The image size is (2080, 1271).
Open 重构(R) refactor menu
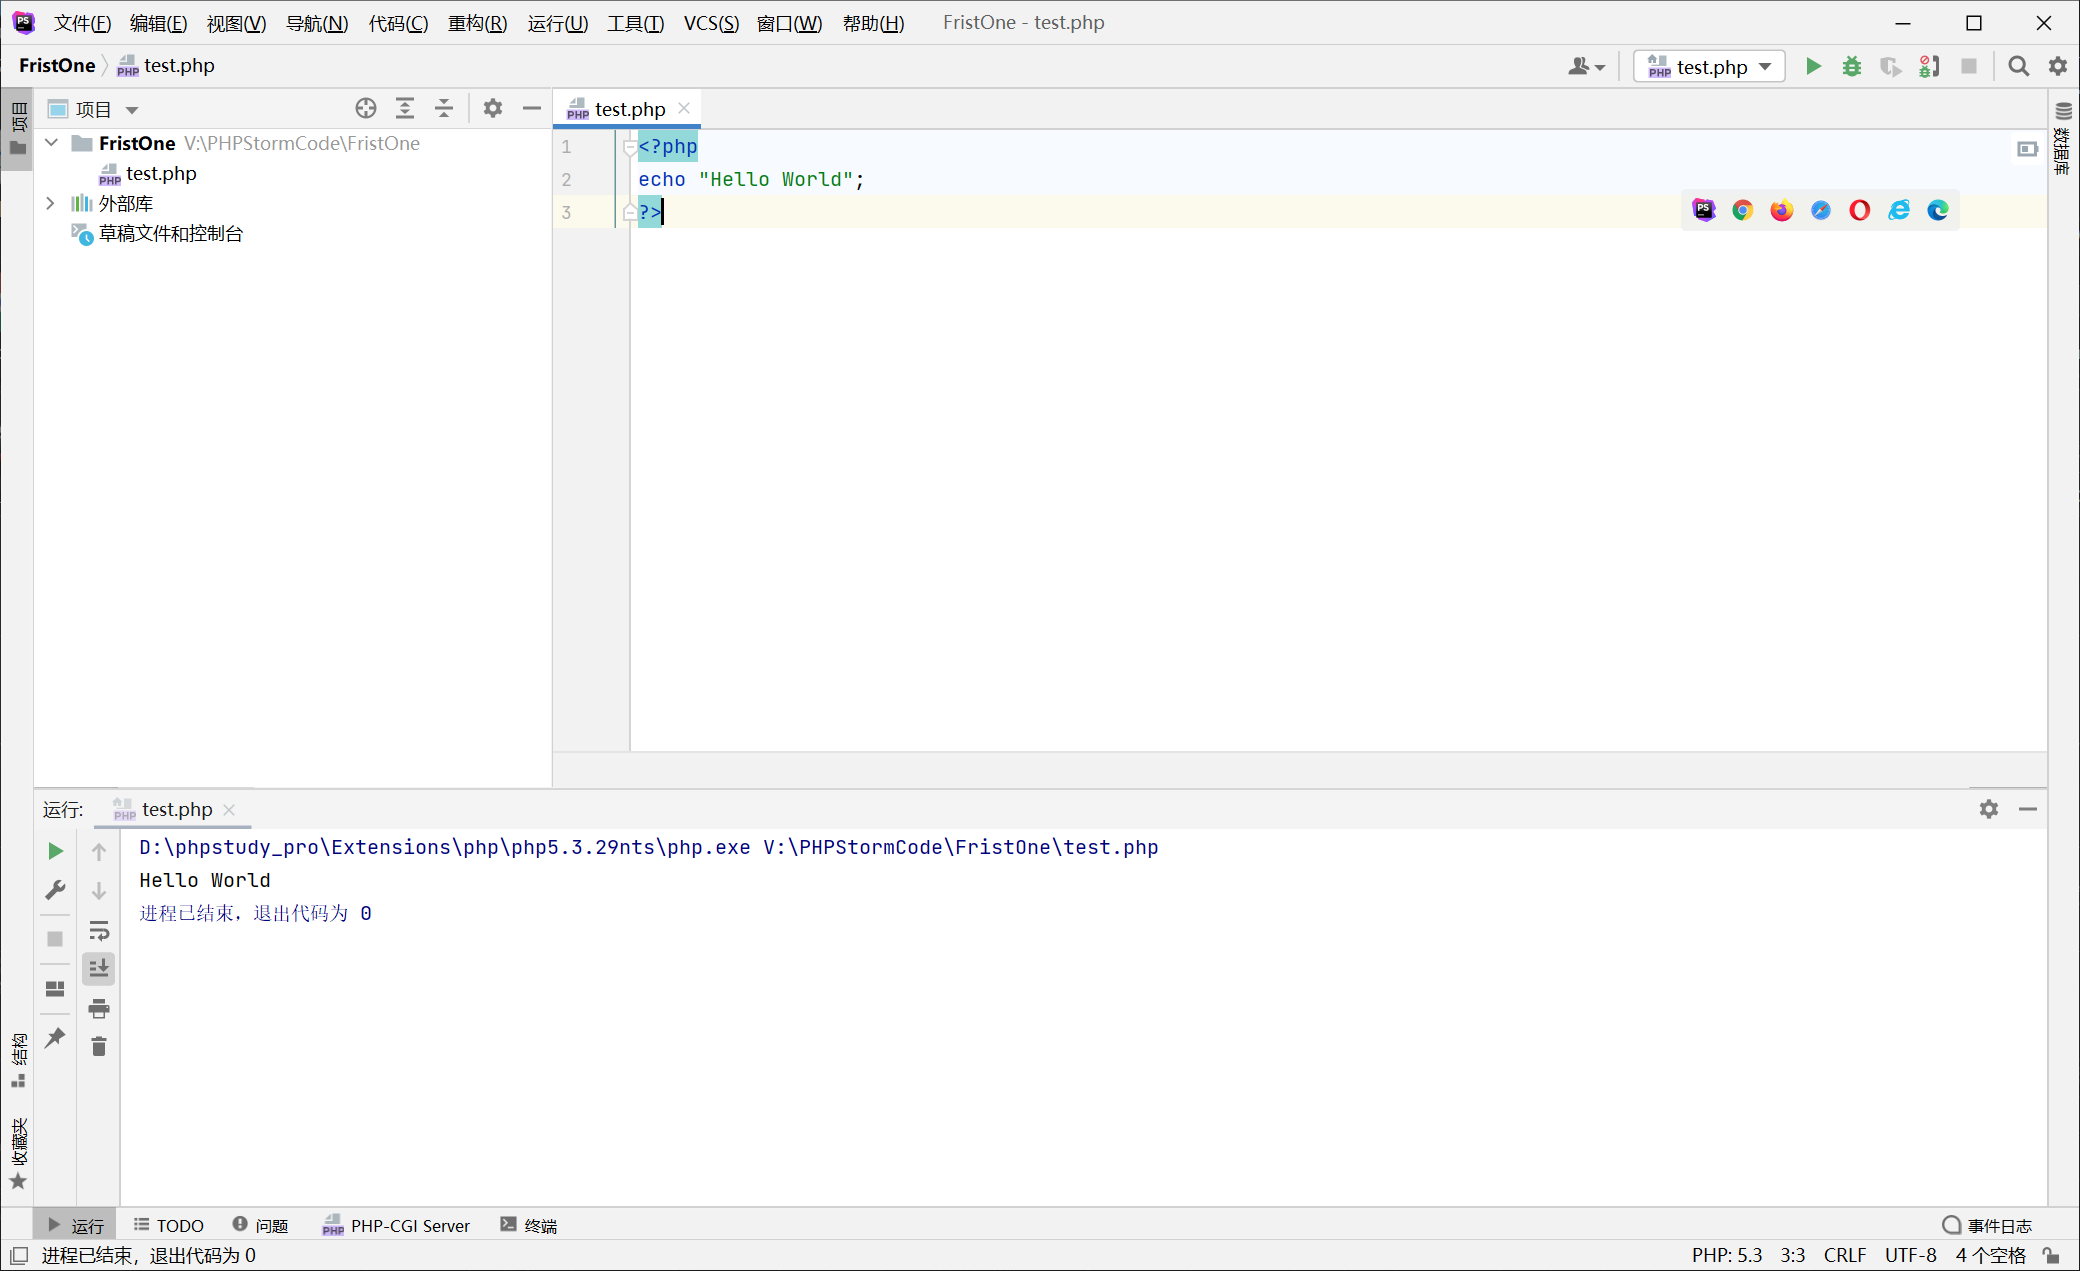[x=477, y=23]
